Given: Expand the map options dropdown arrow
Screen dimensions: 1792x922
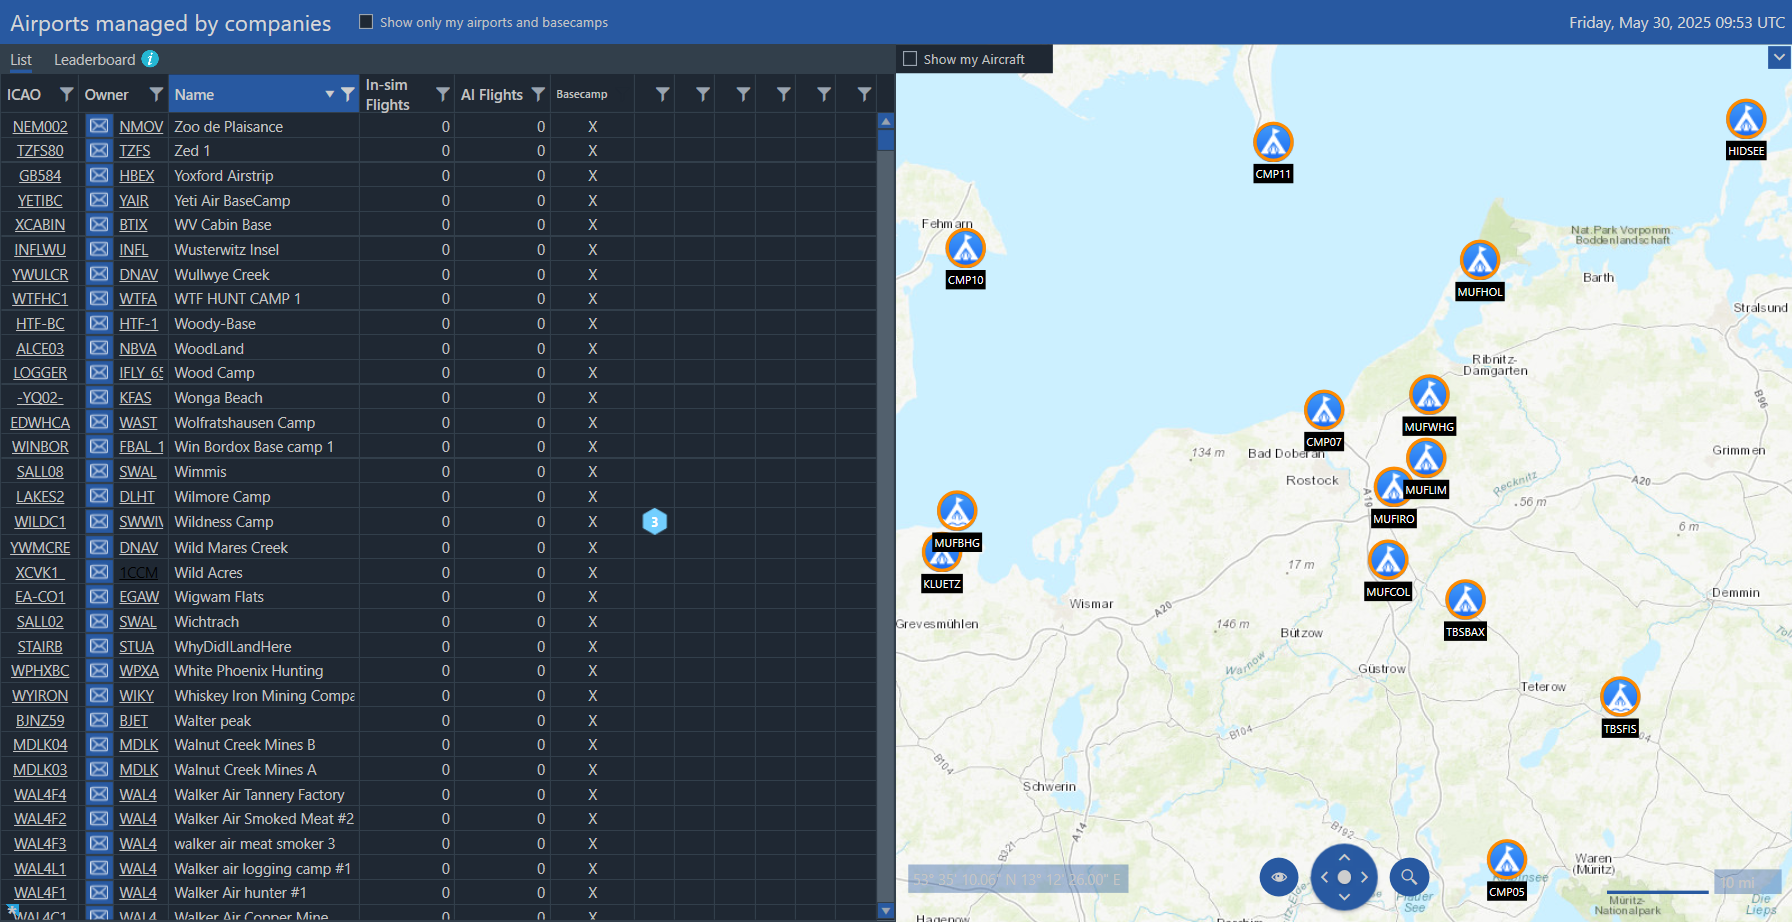Looking at the screenshot, I should [x=1779, y=58].
